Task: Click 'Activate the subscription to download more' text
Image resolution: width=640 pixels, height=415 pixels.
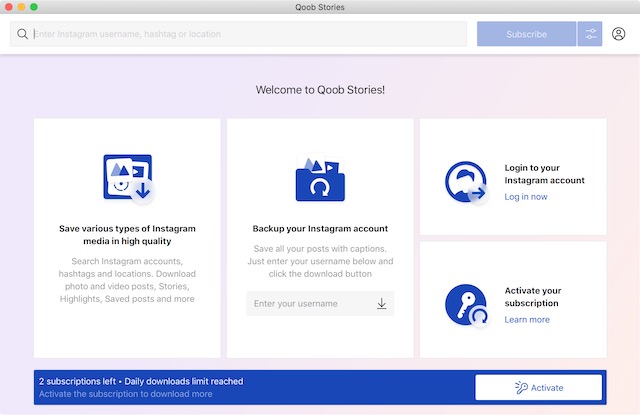Action: click(126, 394)
